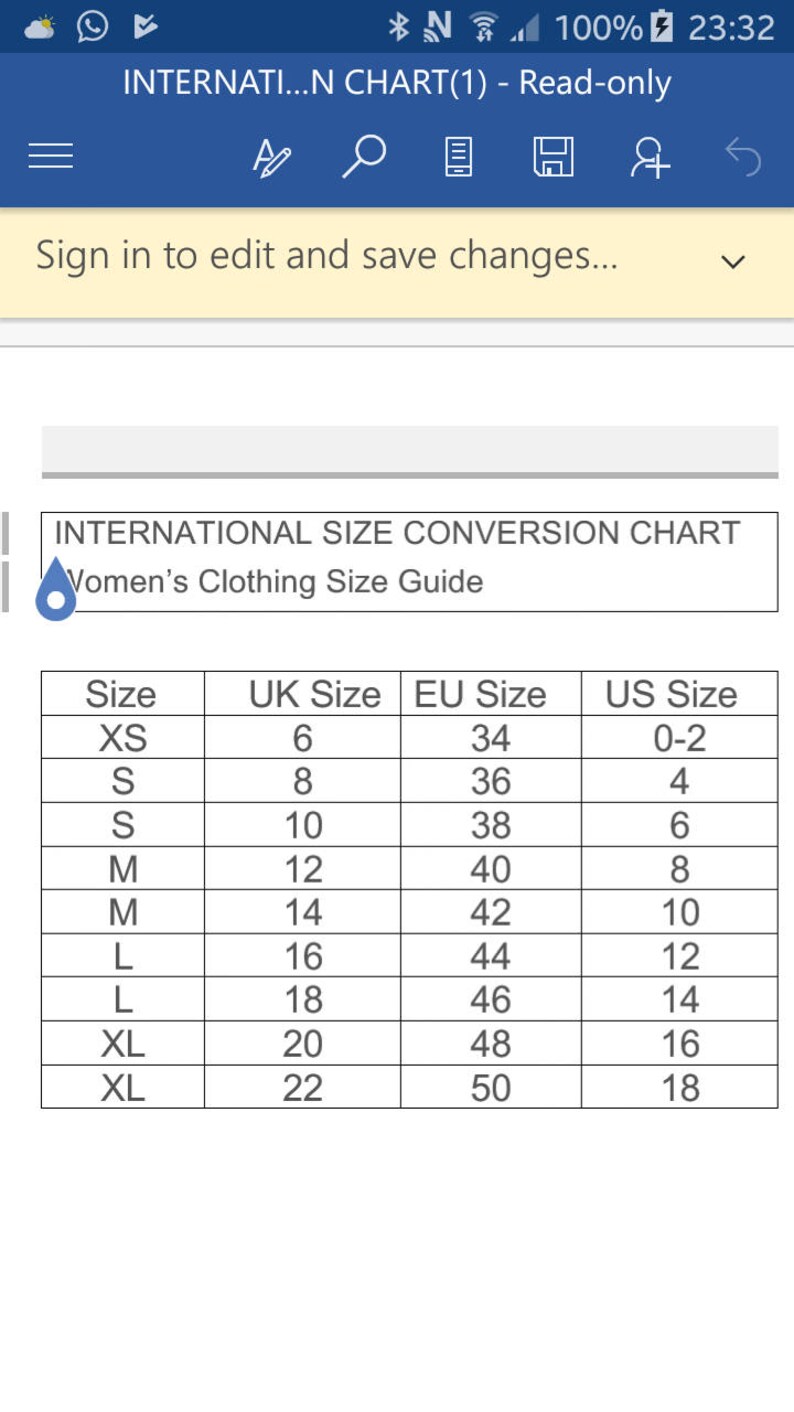The height and width of the screenshot is (1412, 794).
Task: Tap the '0-2' US size cell
Action: point(679,737)
